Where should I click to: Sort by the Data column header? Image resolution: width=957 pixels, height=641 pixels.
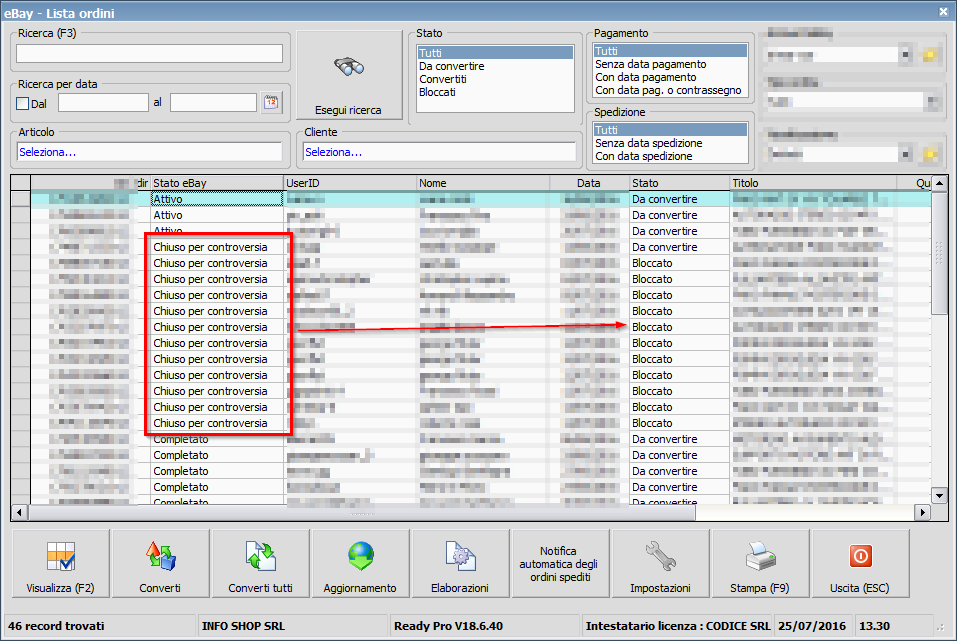click(x=590, y=183)
